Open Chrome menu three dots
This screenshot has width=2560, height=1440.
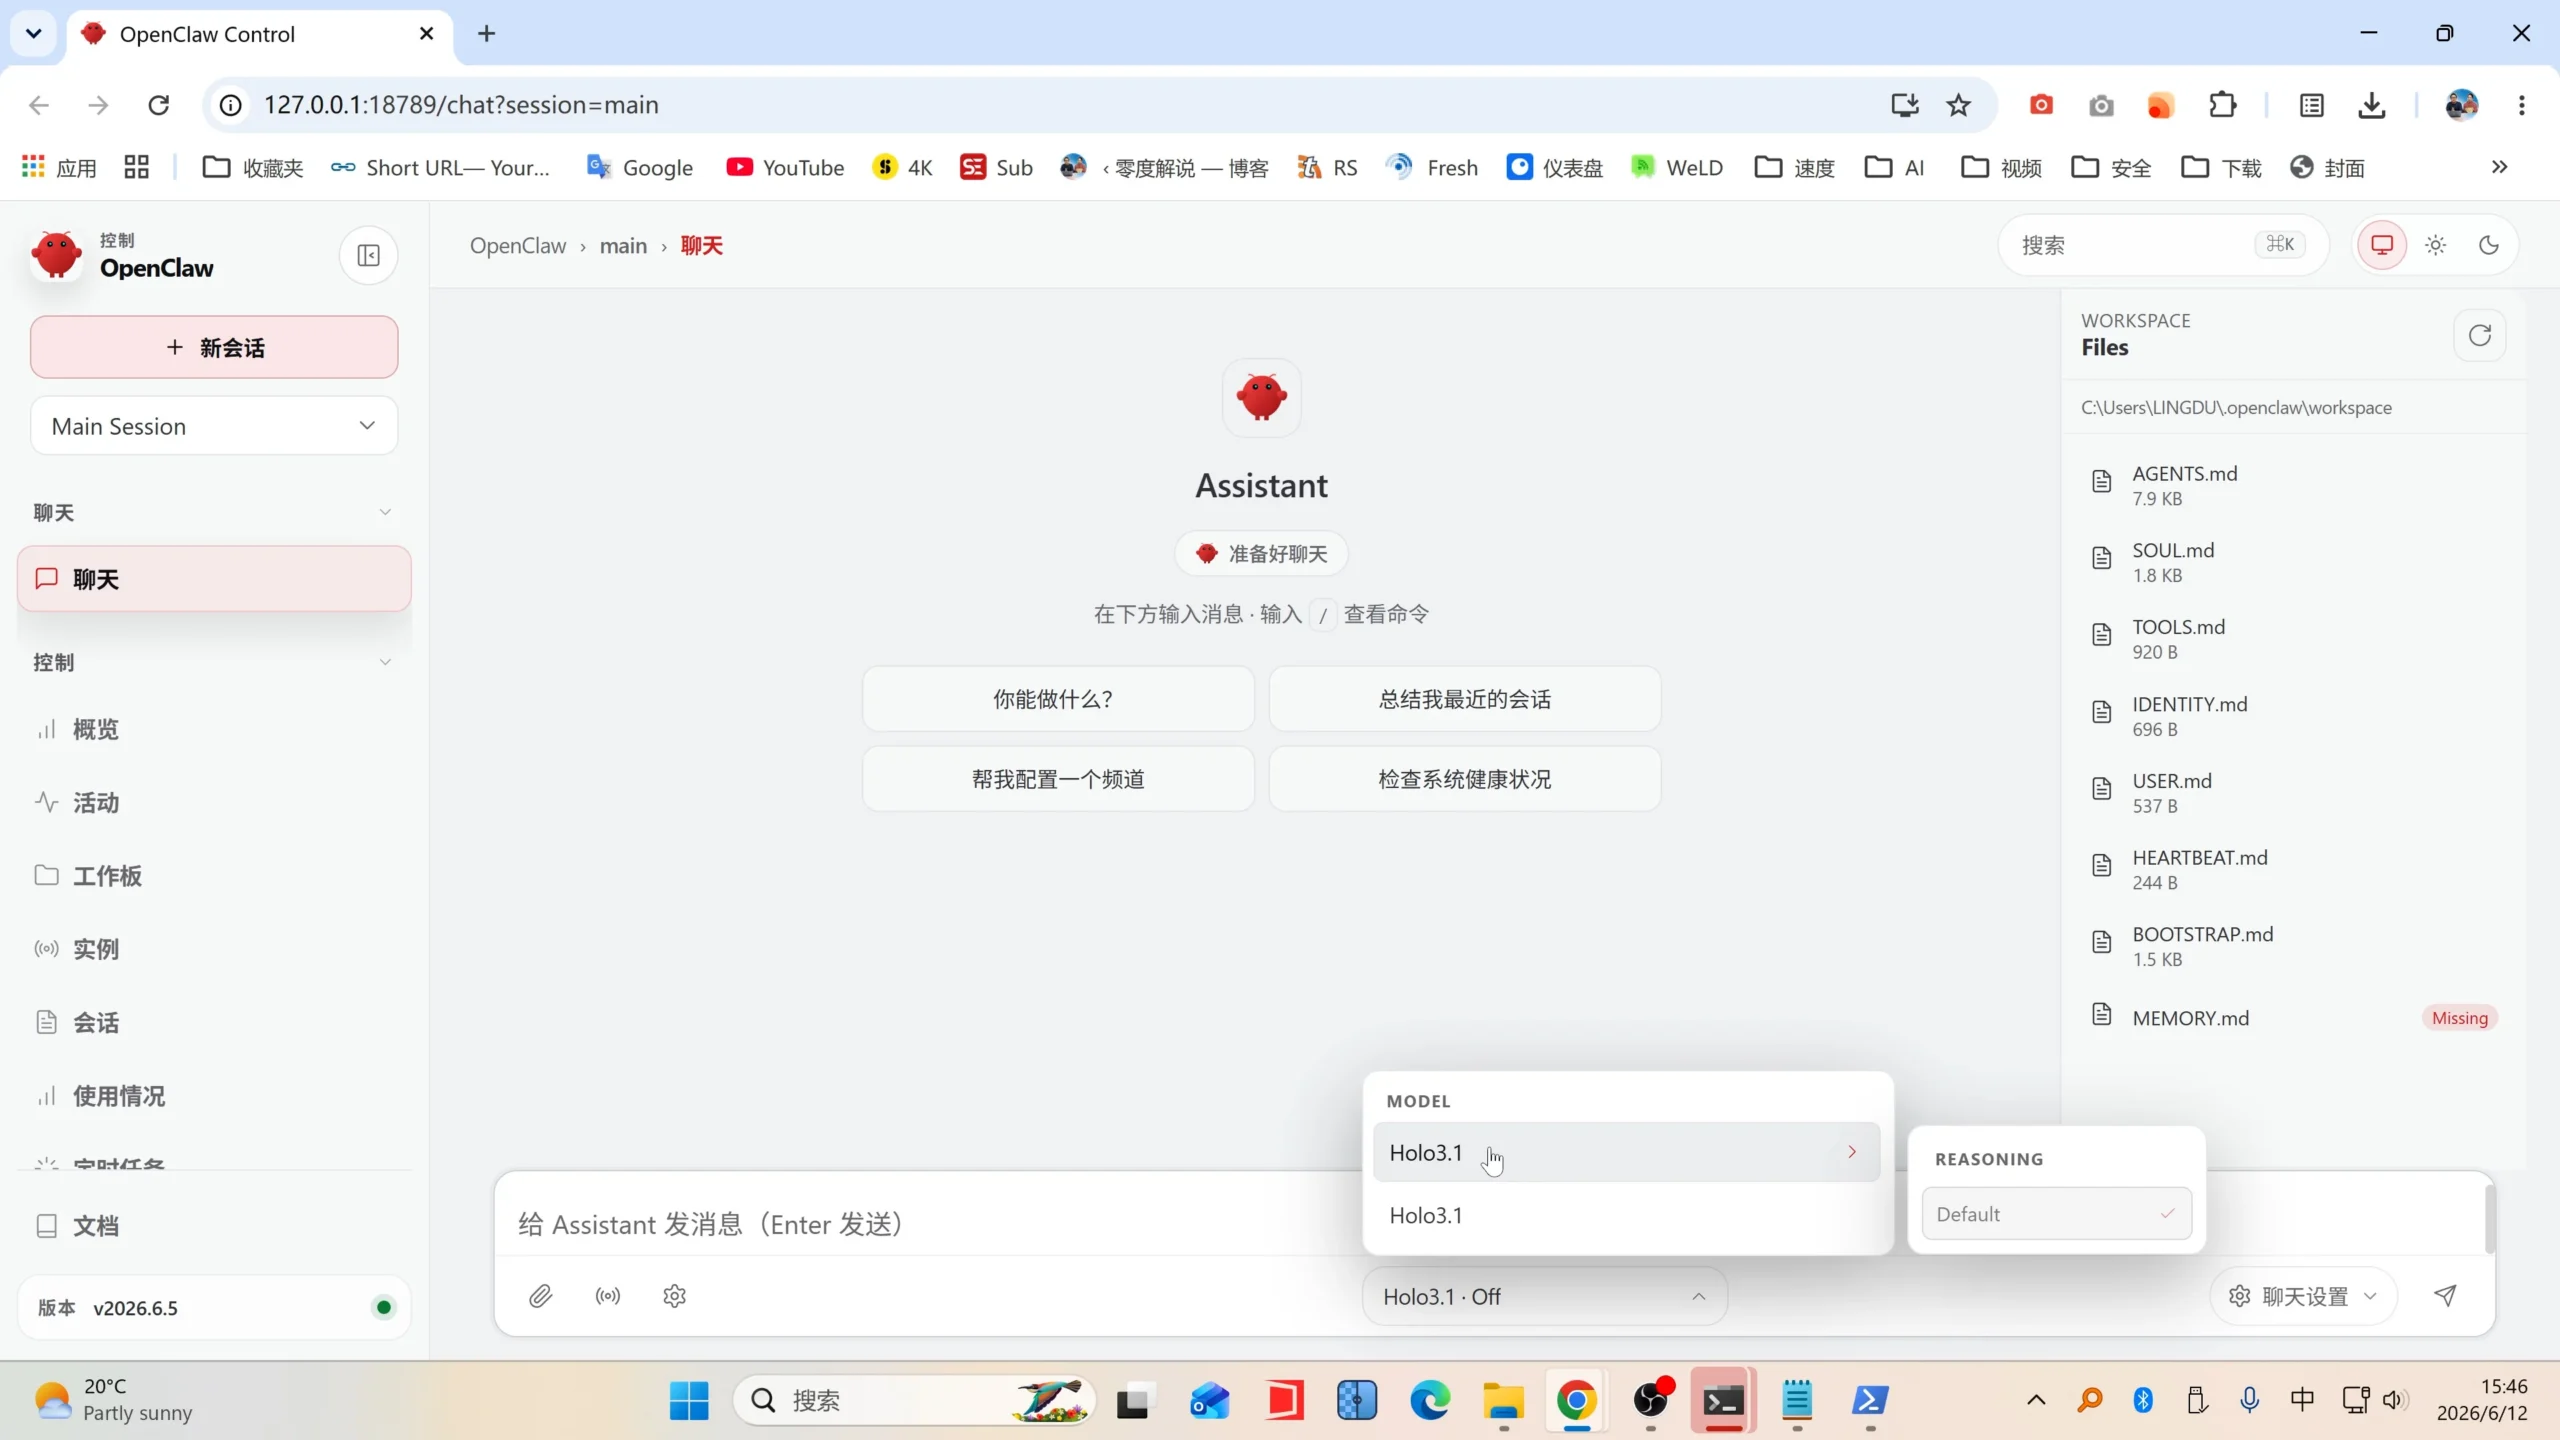(x=2521, y=105)
